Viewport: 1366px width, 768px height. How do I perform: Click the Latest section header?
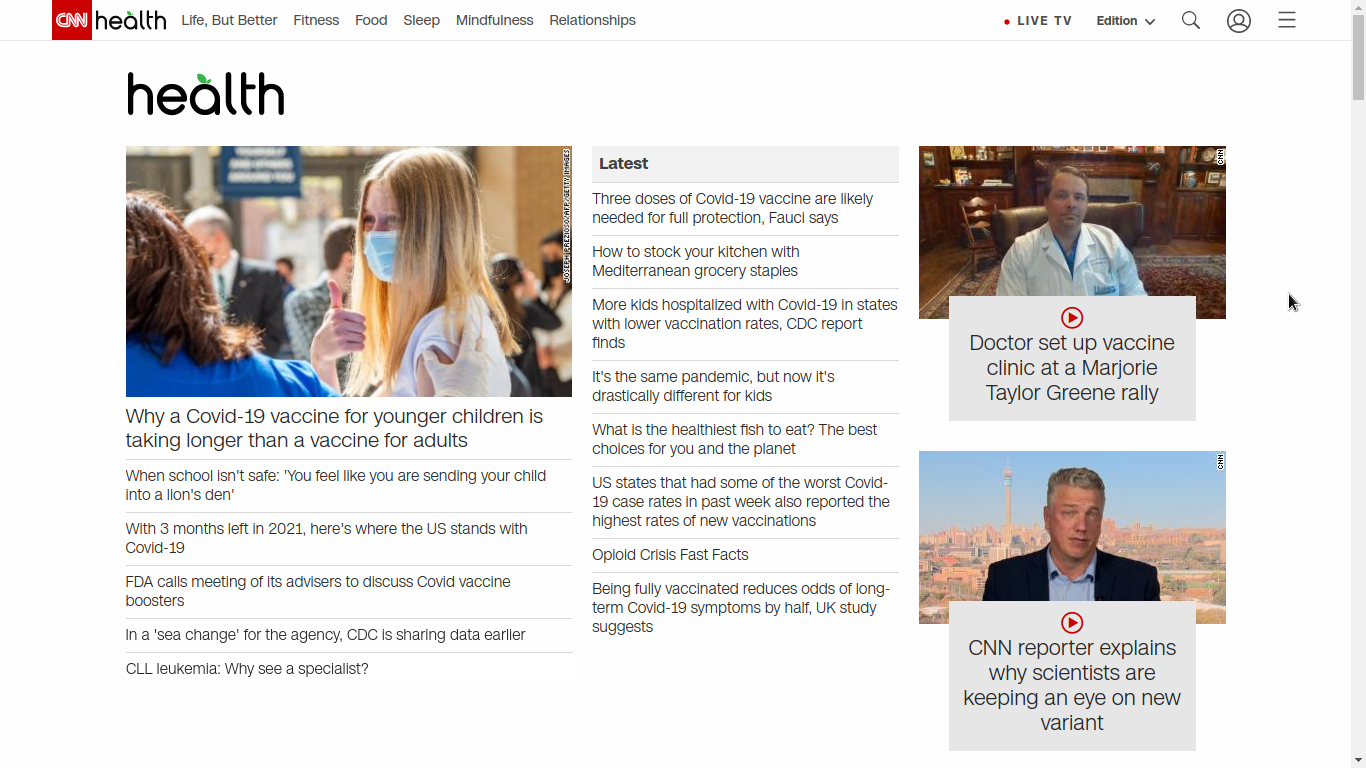click(x=745, y=164)
